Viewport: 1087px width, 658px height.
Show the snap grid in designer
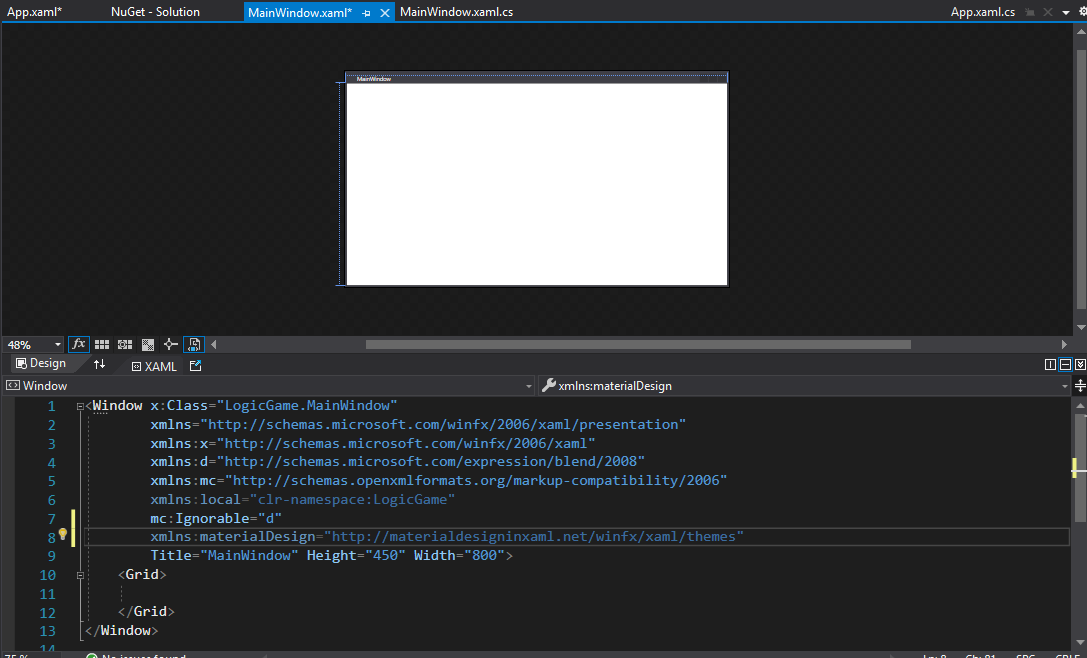coord(102,344)
